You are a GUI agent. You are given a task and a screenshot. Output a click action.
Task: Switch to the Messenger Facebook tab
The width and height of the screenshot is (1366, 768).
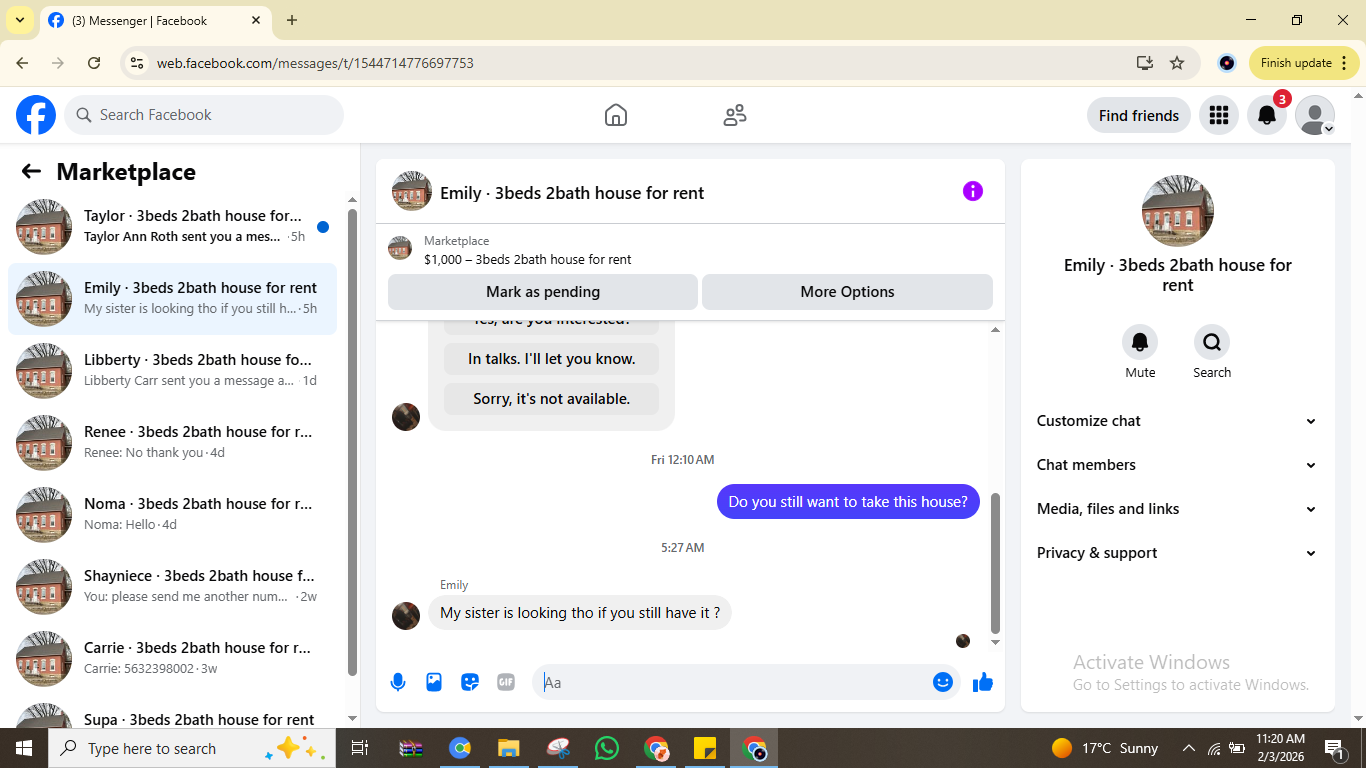tap(155, 20)
